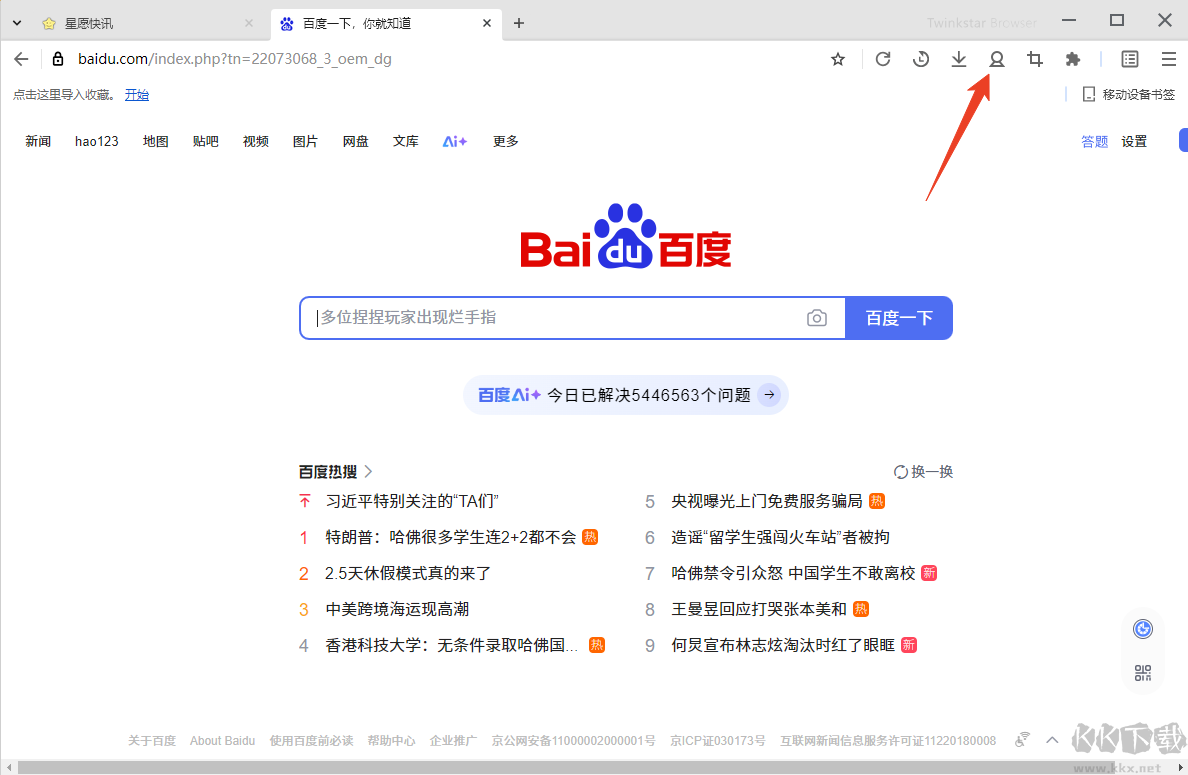1188x775 pixels.
Task: Go back with the arrow button
Action: click(x=21, y=59)
